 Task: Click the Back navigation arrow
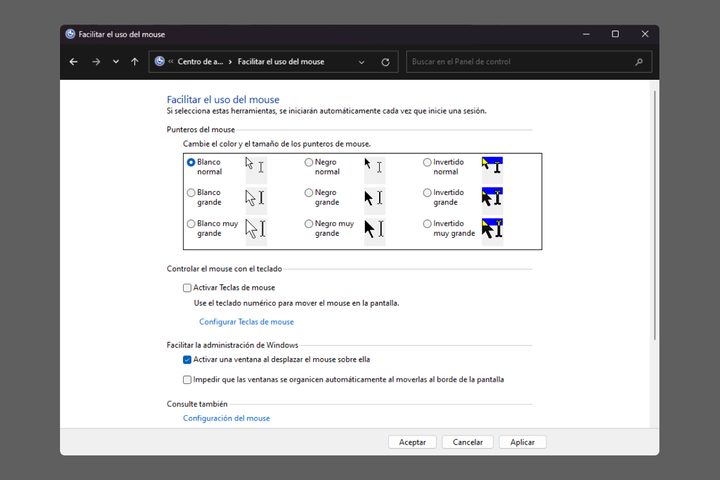[74, 62]
